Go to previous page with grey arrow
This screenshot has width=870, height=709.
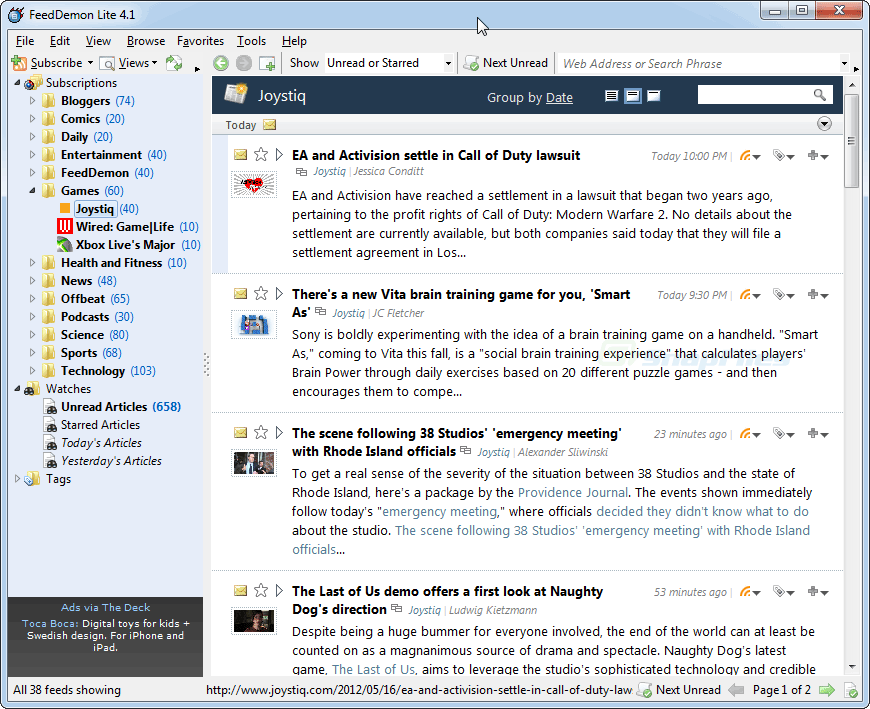click(x=736, y=690)
